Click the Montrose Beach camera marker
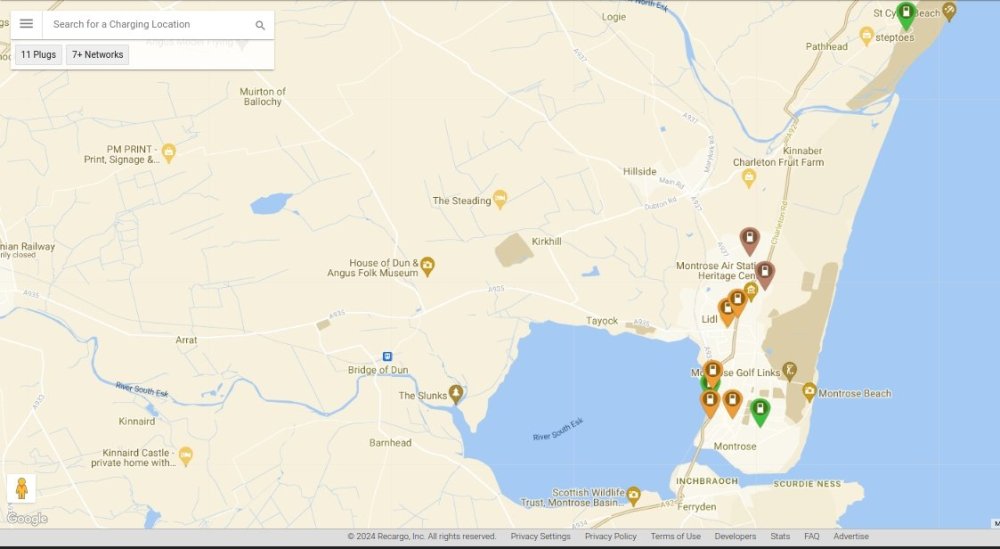The height and width of the screenshot is (549, 1000). click(x=809, y=392)
